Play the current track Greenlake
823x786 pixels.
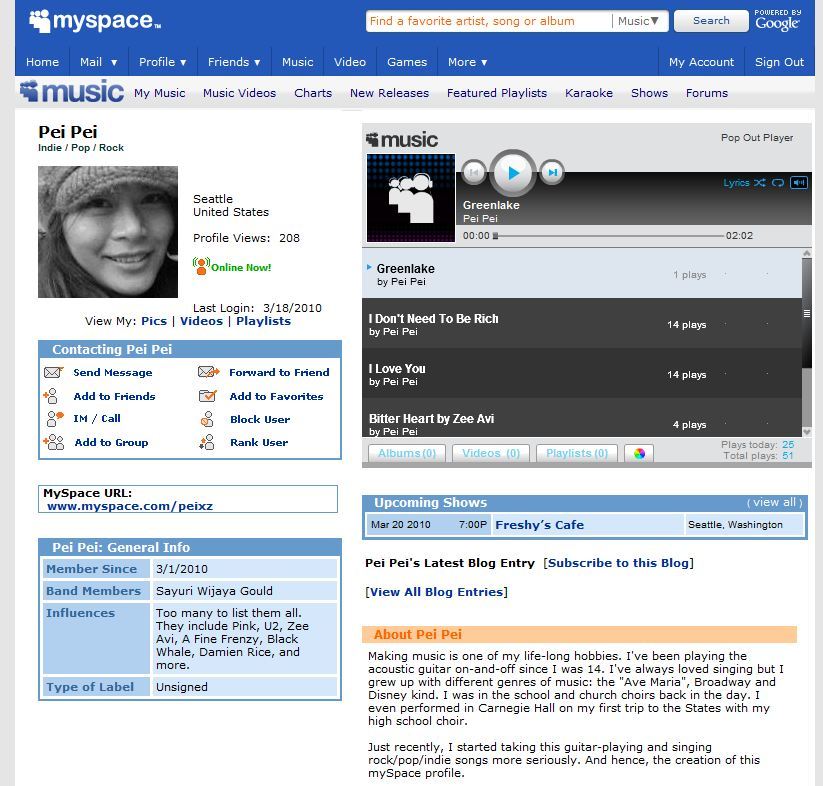click(x=513, y=173)
